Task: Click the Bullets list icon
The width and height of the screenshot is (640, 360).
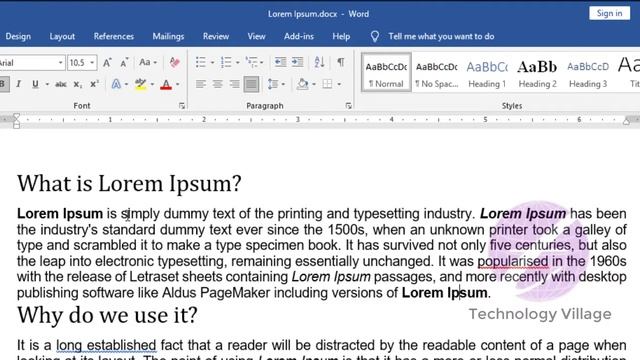Action: (x=200, y=62)
